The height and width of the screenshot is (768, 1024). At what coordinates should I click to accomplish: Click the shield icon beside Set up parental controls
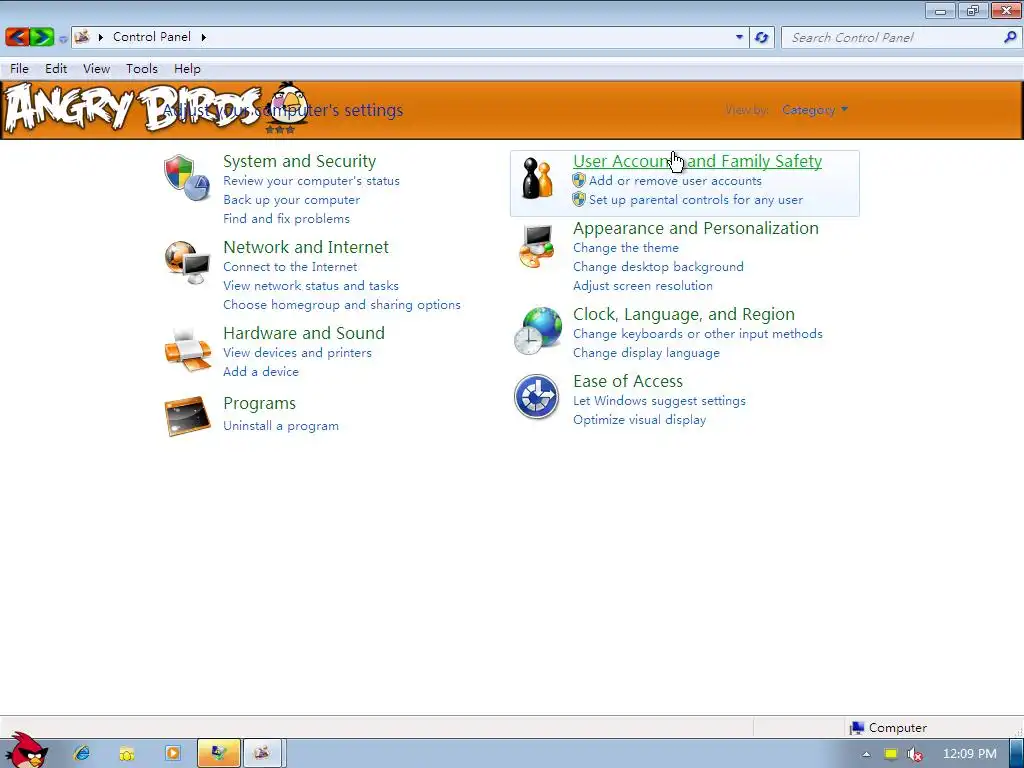coord(579,199)
